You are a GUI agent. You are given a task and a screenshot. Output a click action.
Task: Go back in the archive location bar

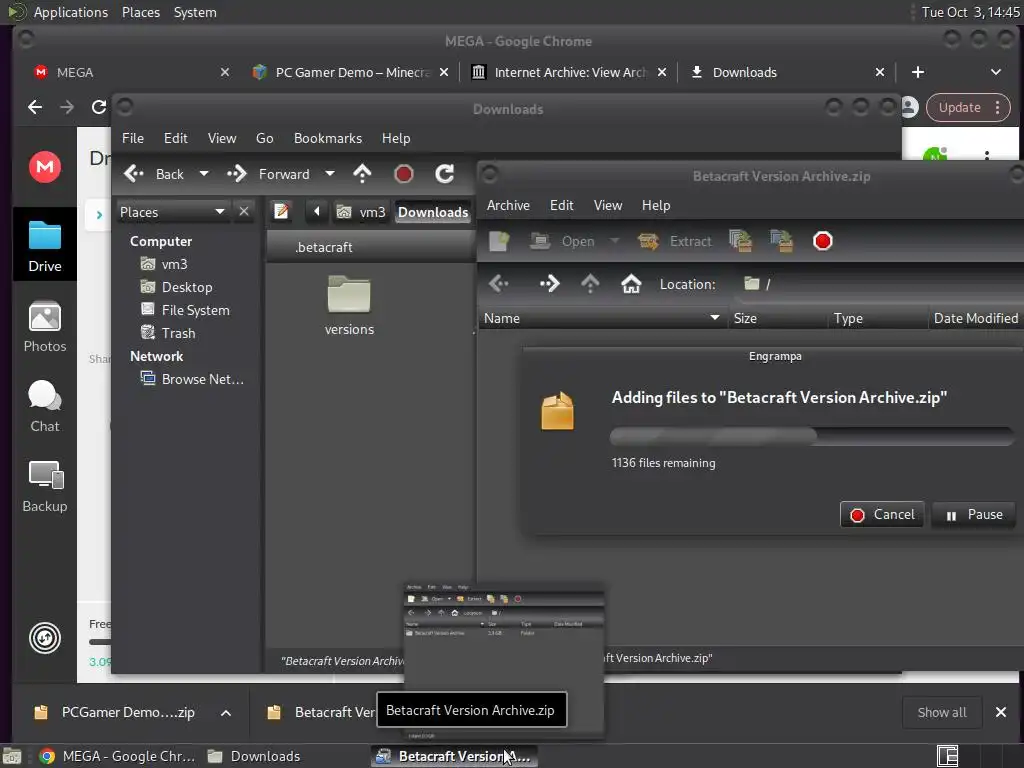coord(498,283)
